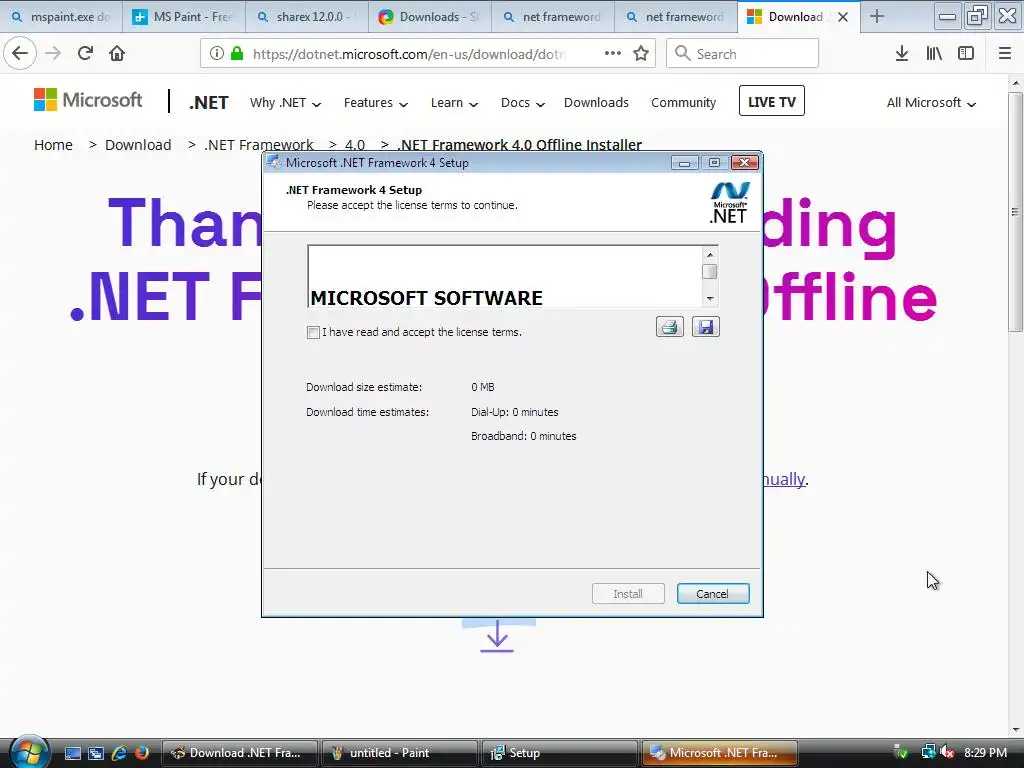Image resolution: width=1024 pixels, height=768 pixels.
Task: Launch Internet Explorer from quick launch
Action: 119,753
